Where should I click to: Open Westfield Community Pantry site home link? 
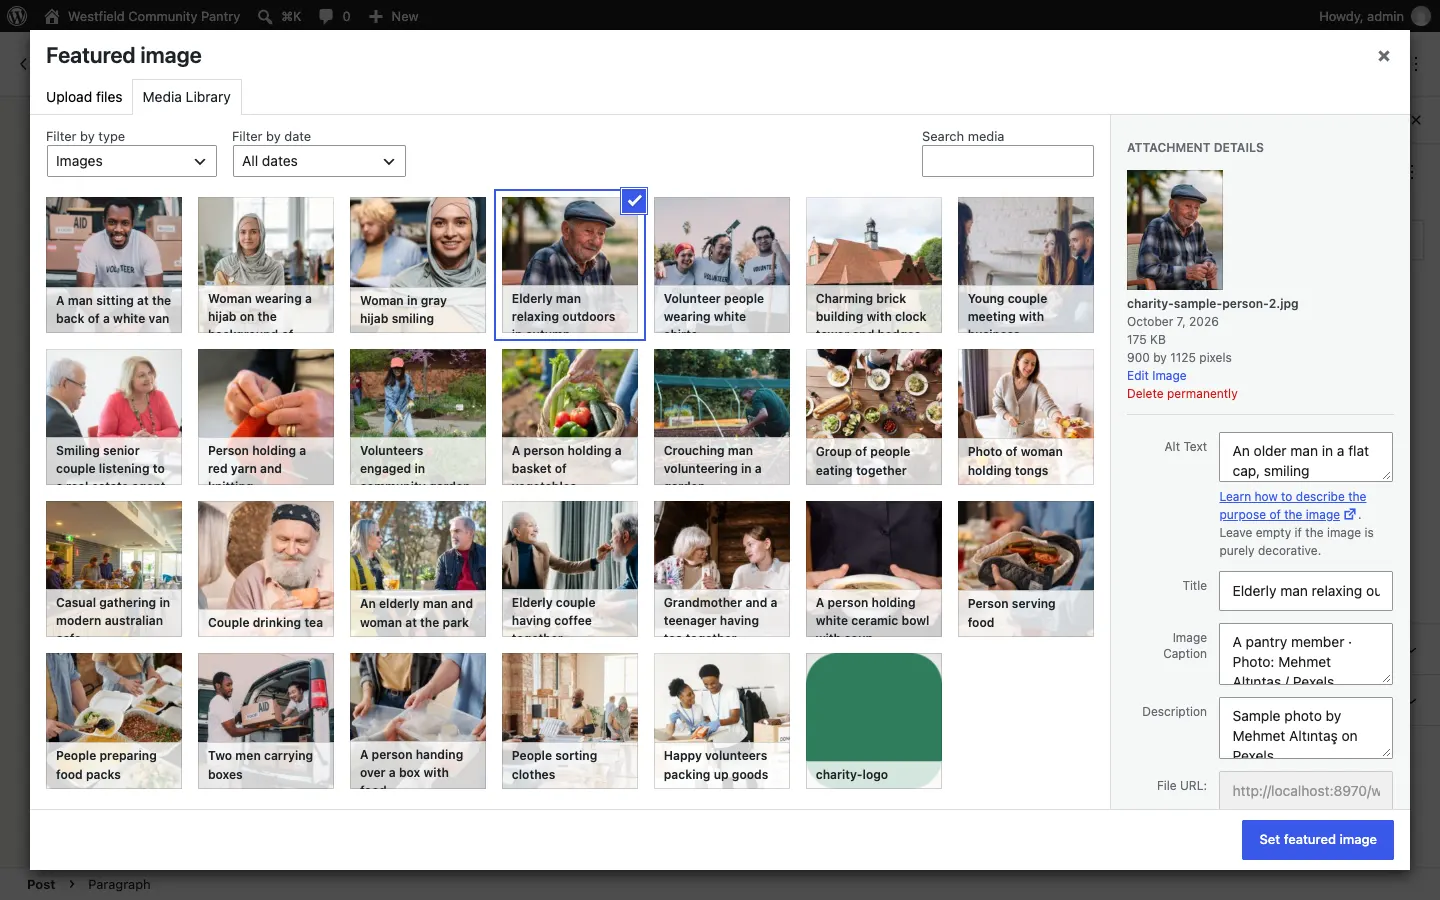pyautogui.click(x=142, y=16)
